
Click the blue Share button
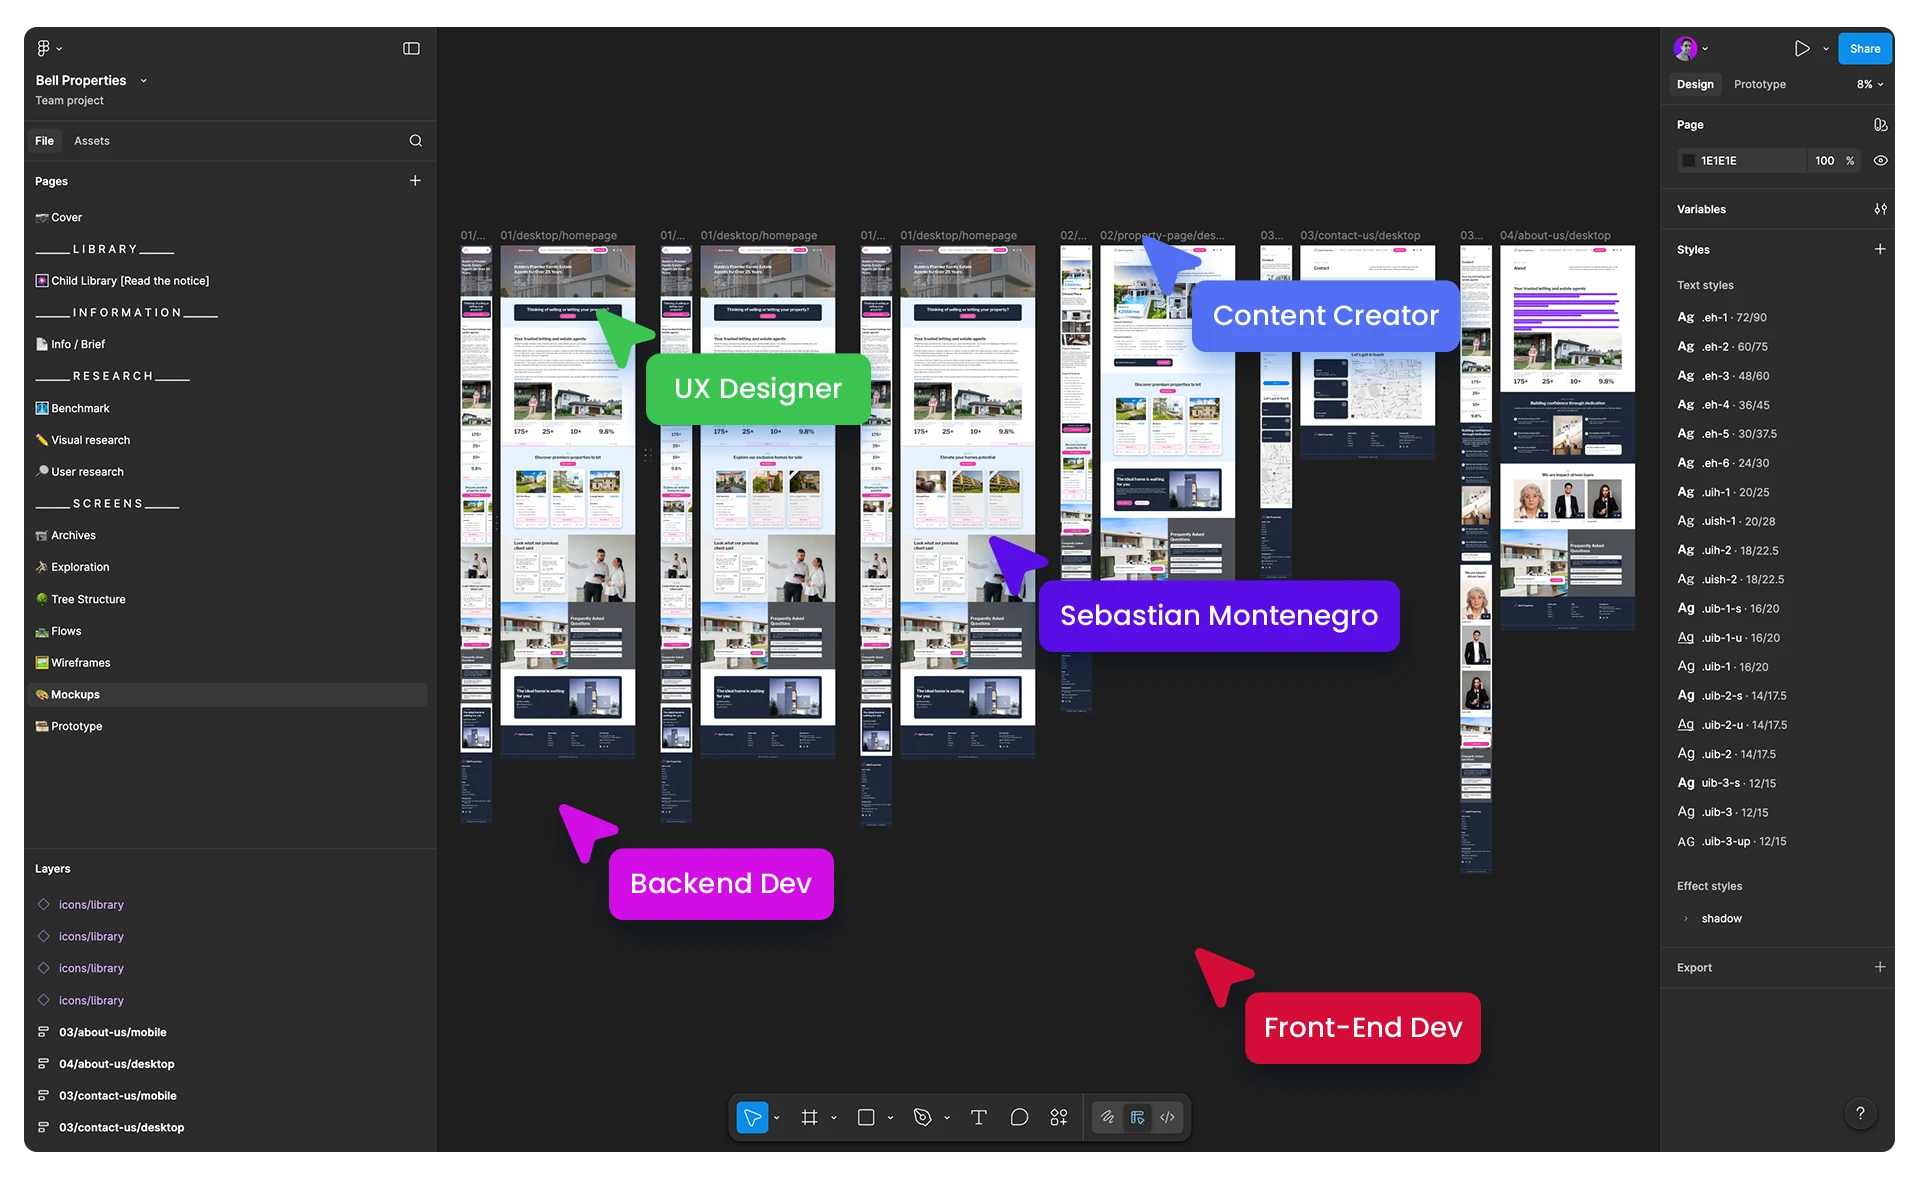click(1864, 48)
